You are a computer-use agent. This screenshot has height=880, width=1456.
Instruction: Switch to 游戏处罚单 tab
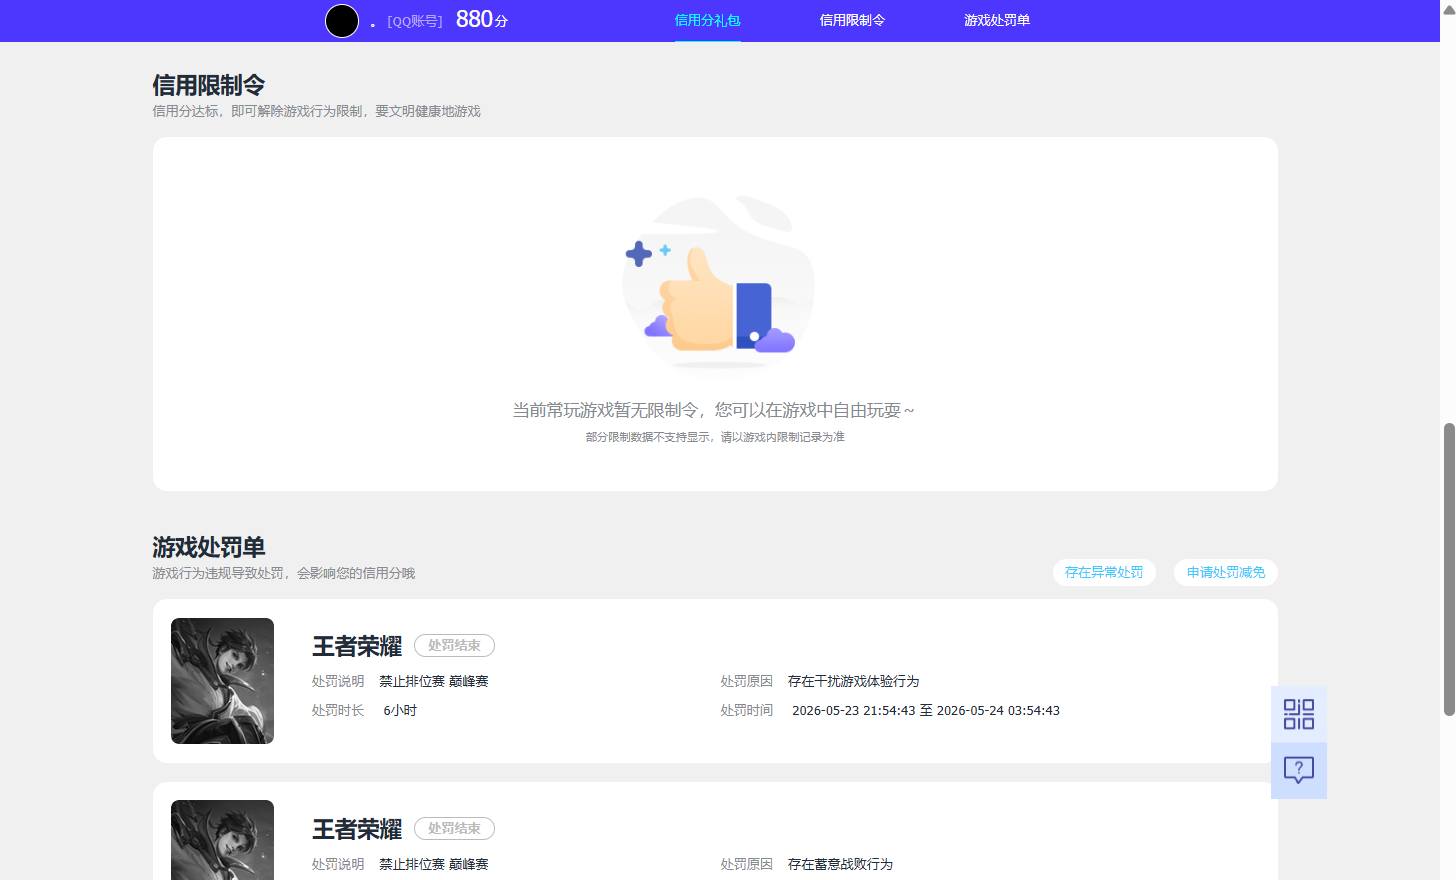coord(997,20)
